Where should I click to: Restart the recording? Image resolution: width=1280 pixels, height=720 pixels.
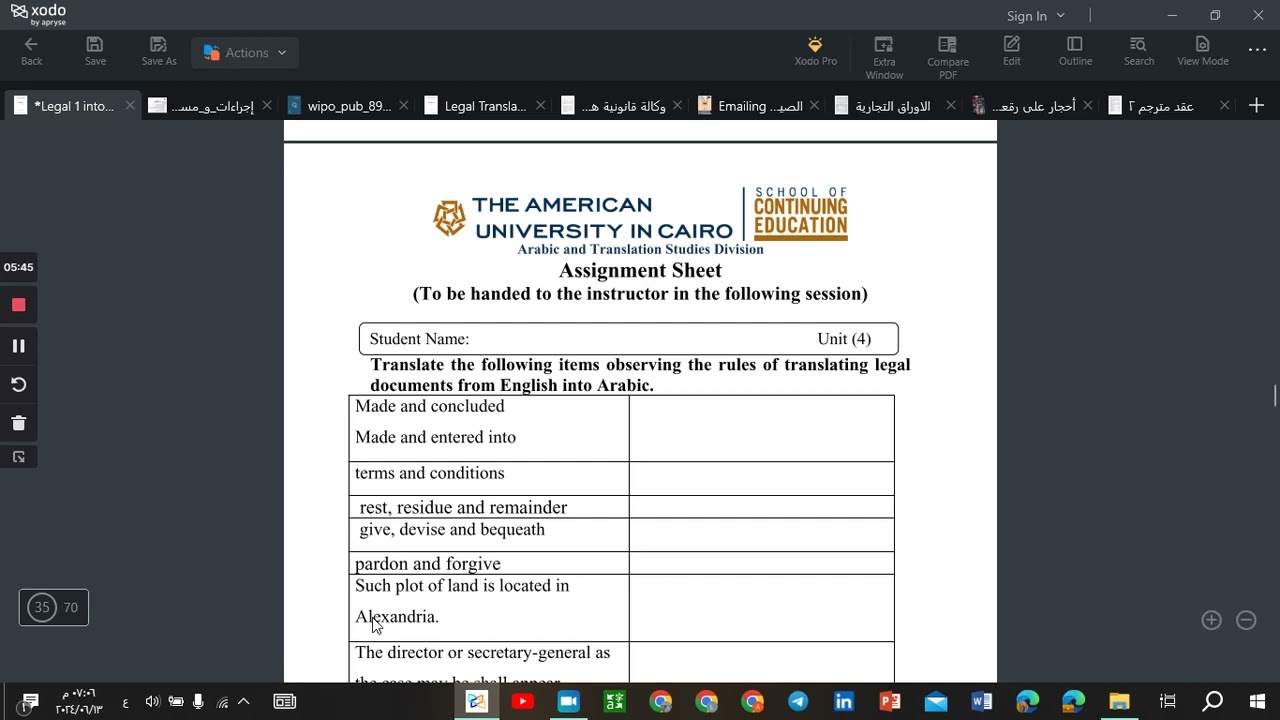pyautogui.click(x=18, y=385)
